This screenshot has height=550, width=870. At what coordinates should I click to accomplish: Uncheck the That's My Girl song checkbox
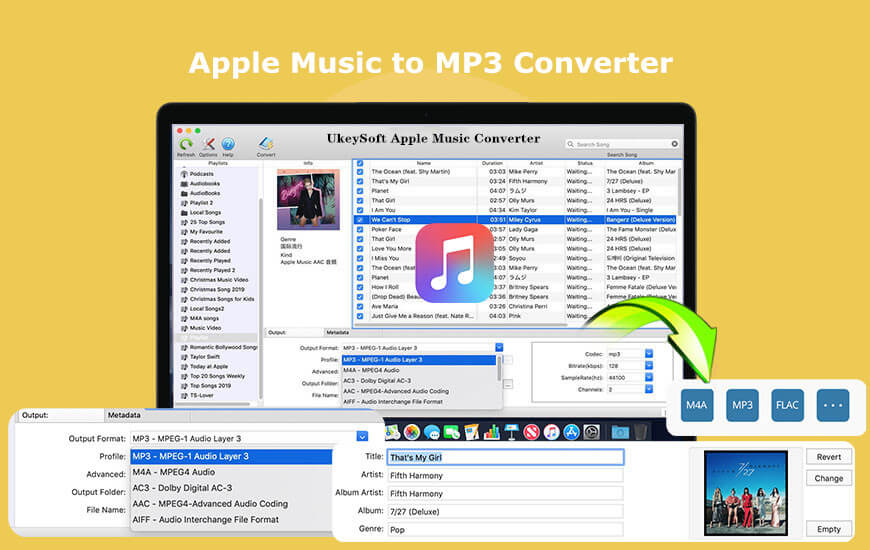coord(360,181)
